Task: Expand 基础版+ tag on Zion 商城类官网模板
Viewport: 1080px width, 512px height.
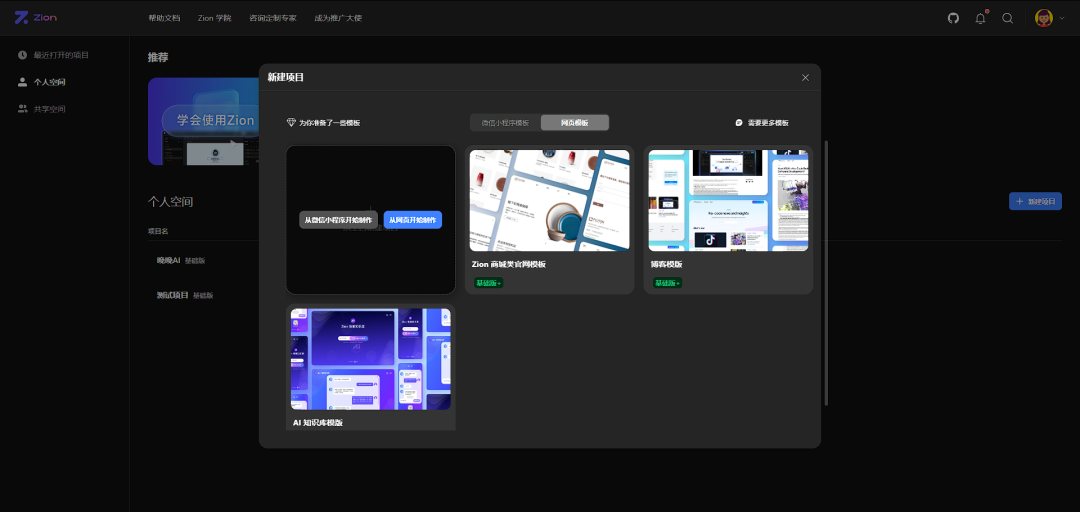Action: point(488,283)
